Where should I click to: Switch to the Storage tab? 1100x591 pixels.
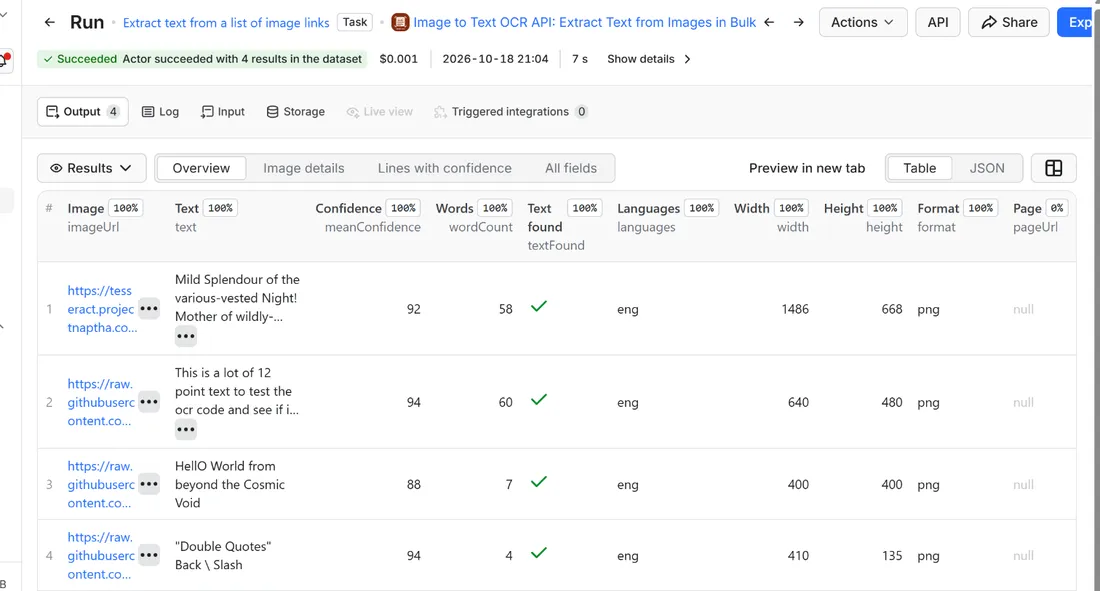[295, 112]
